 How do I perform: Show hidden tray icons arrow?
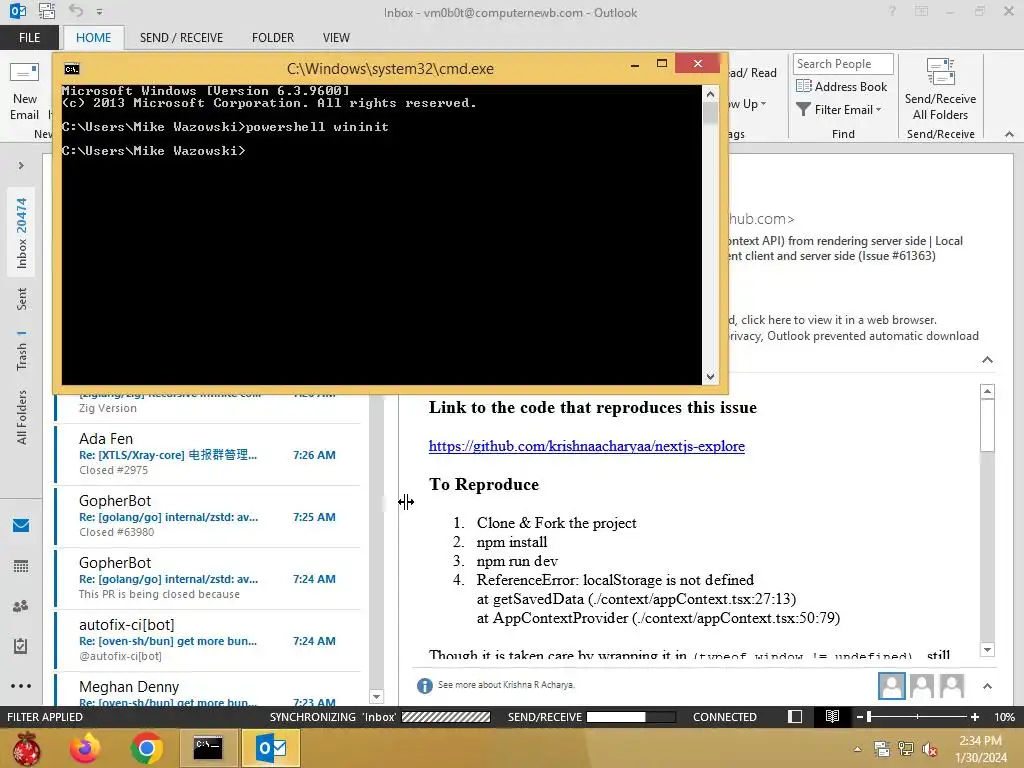click(x=857, y=749)
